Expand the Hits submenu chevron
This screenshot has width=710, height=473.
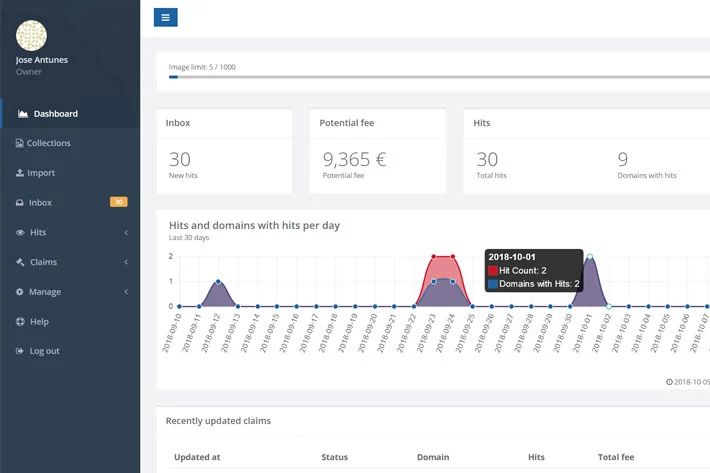point(126,232)
